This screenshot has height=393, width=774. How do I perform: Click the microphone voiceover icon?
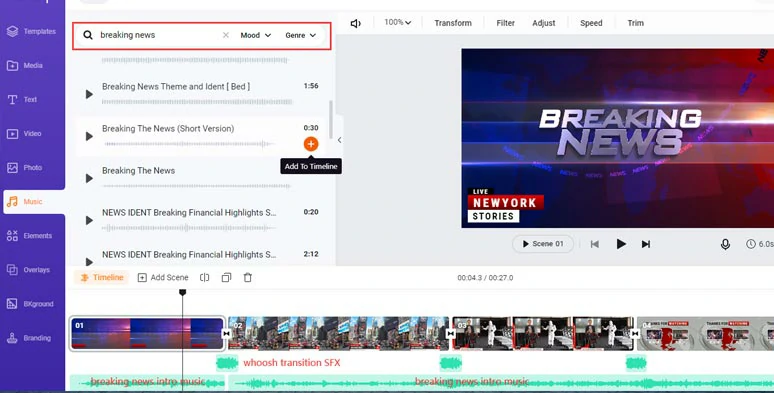coord(725,244)
